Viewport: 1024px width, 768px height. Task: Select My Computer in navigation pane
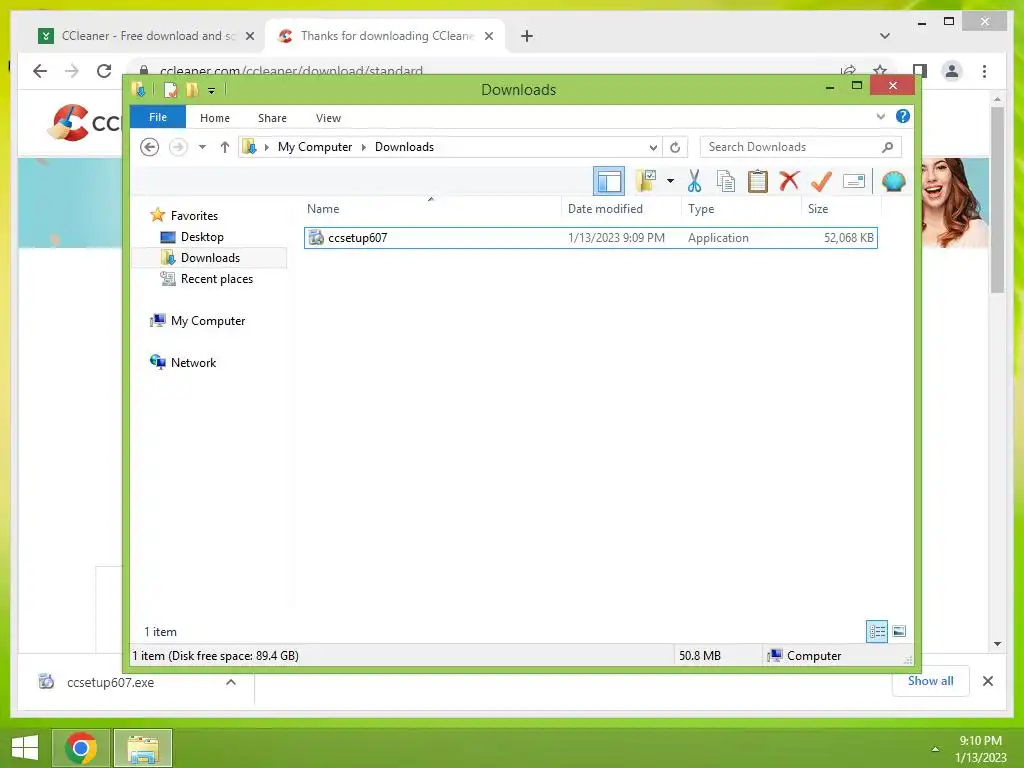tap(208, 321)
